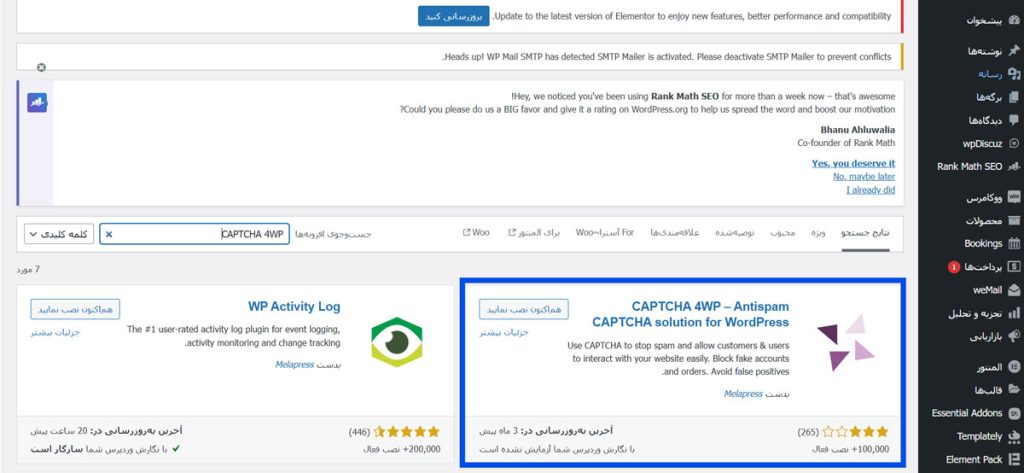Click the weMail envelope icon in sidebar
The height and width of the screenshot is (473, 1024).
coord(1014,290)
